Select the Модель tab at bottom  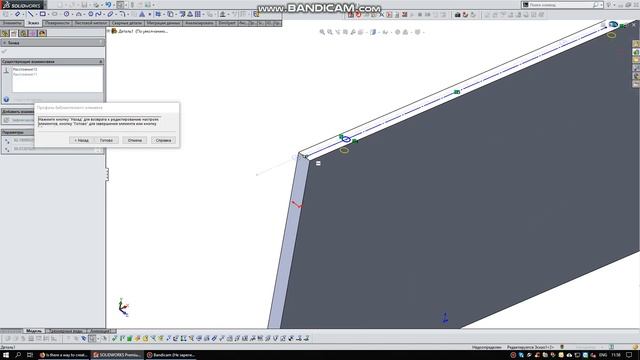click(33, 331)
